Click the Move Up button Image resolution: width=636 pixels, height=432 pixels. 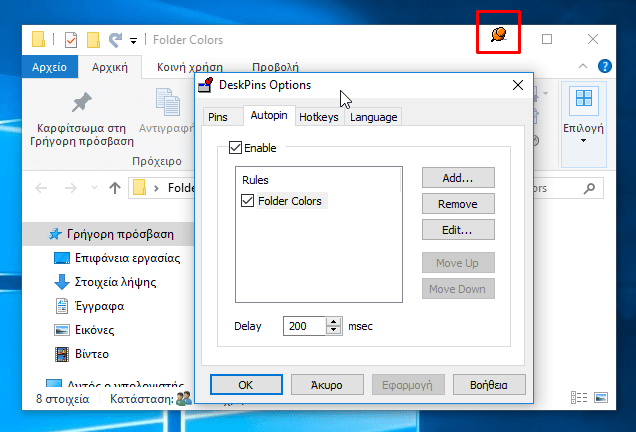click(x=458, y=263)
